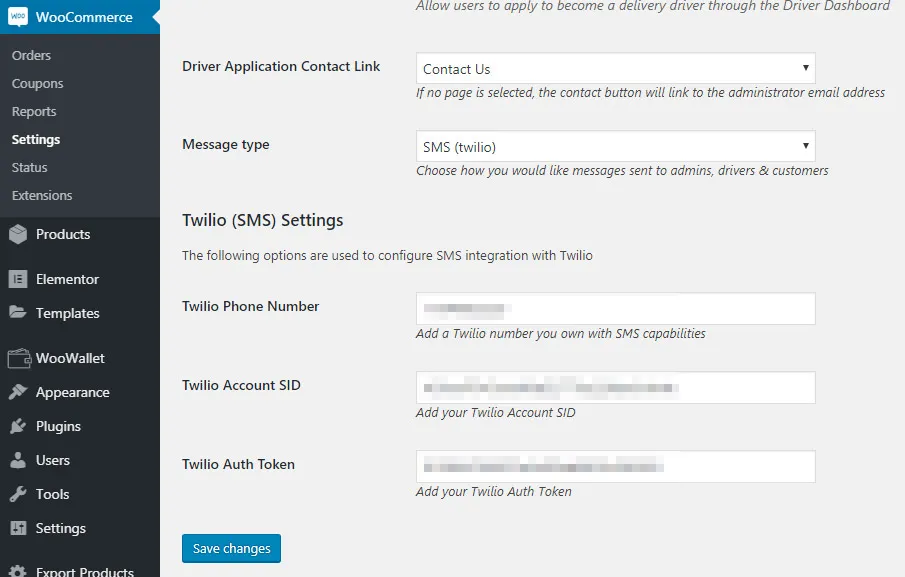Viewport: 905px width, 577px height.
Task: Open Reports submenu item
Action: click(x=34, y=111)
